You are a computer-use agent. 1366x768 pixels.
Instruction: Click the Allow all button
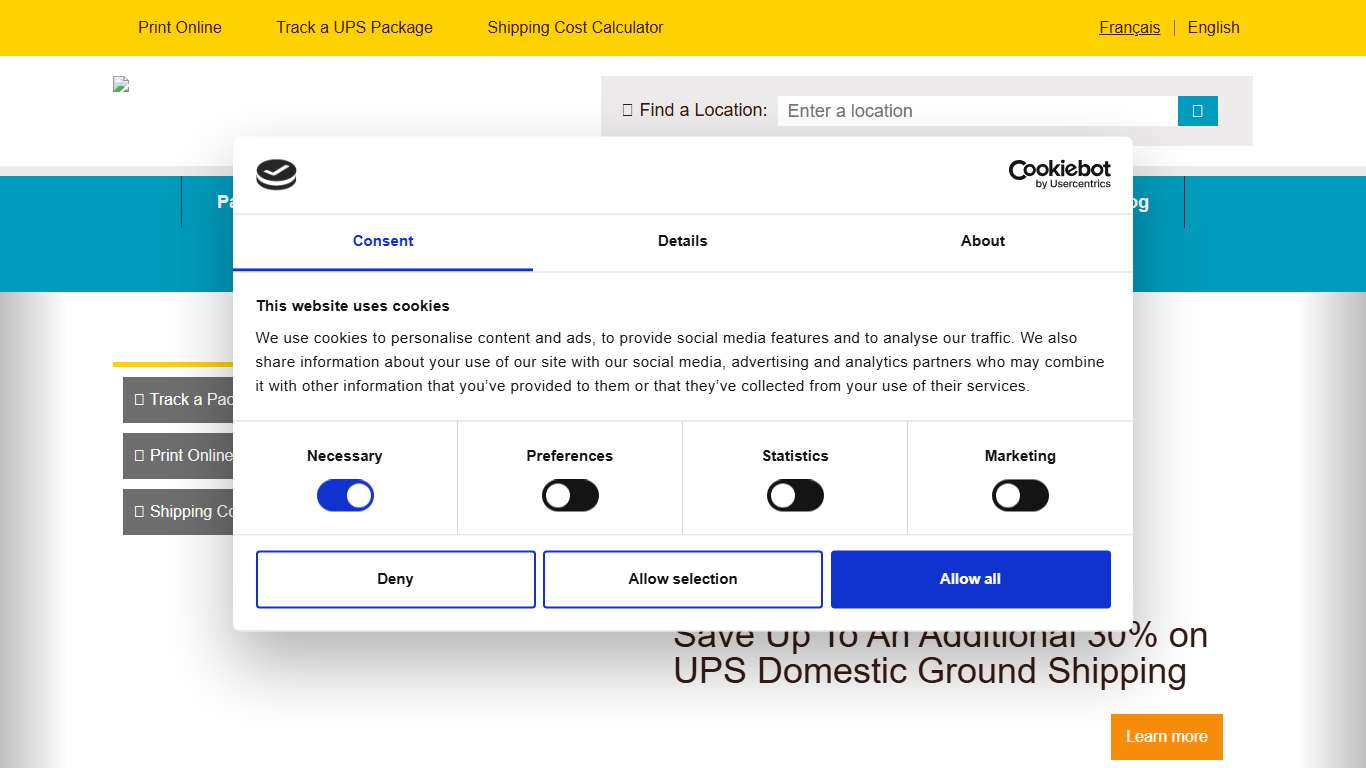[x=970, y=579]
